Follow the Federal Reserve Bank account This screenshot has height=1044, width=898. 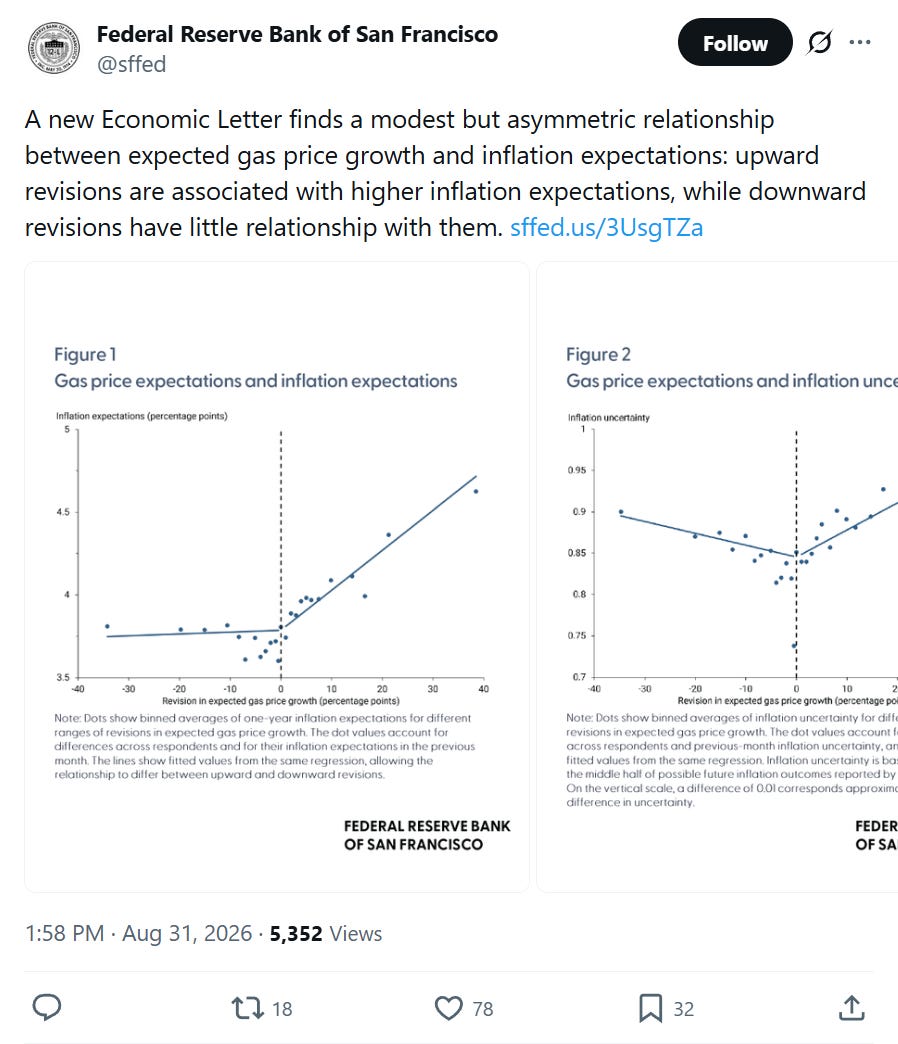(735, 43)
